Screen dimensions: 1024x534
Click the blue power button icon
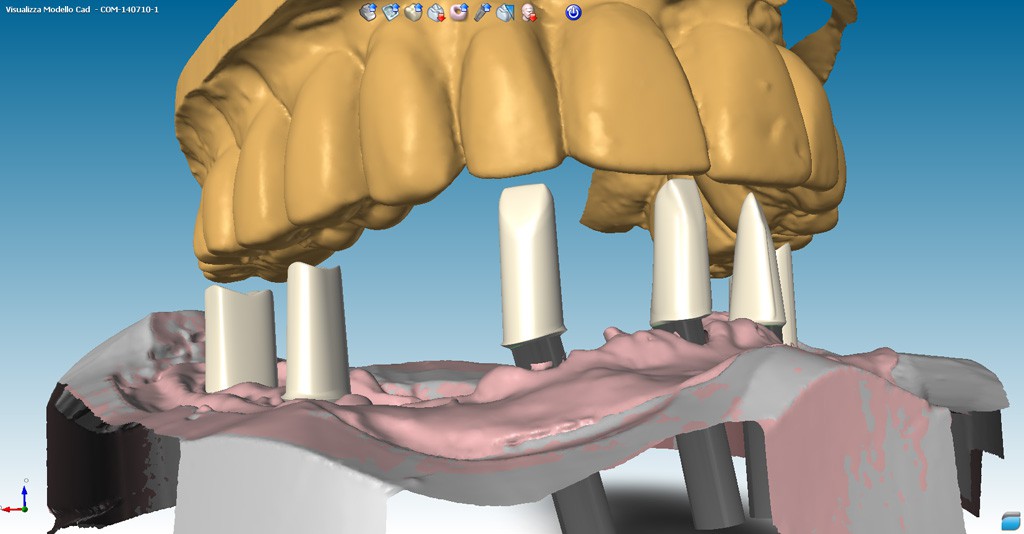point(573,12)
